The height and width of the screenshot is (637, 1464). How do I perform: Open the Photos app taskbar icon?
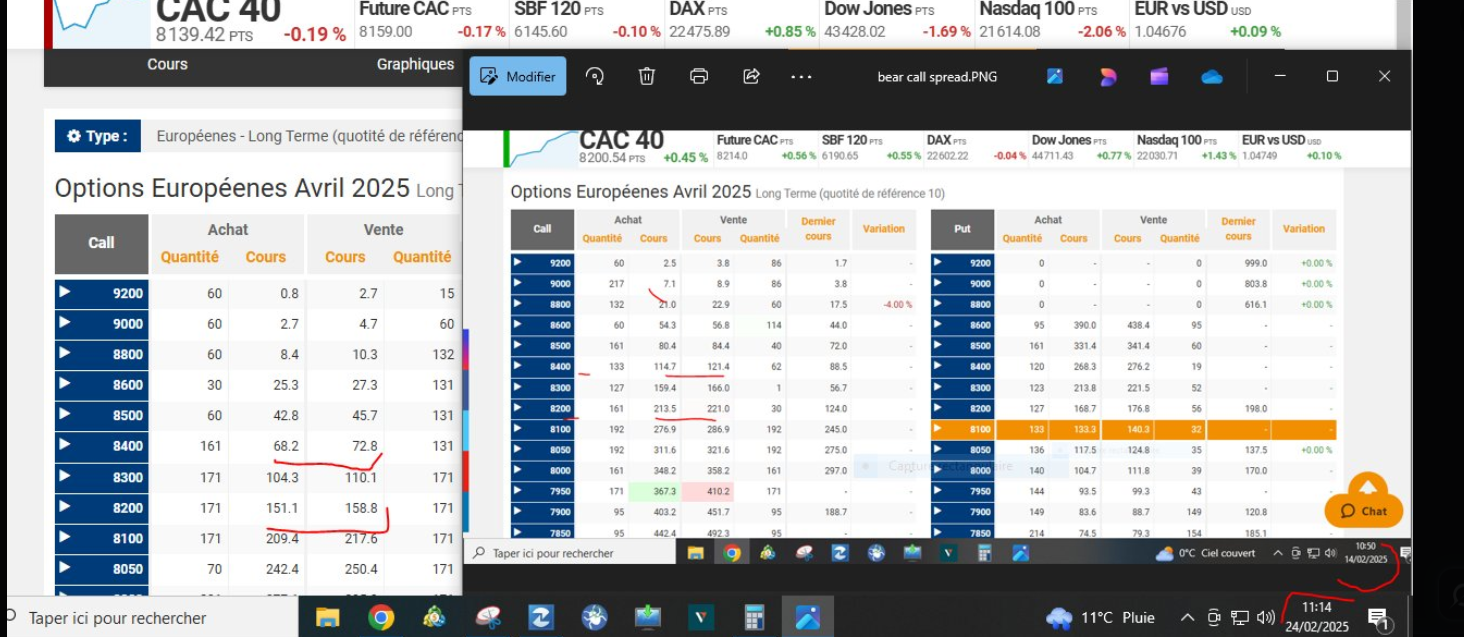(x=808, y=618)
